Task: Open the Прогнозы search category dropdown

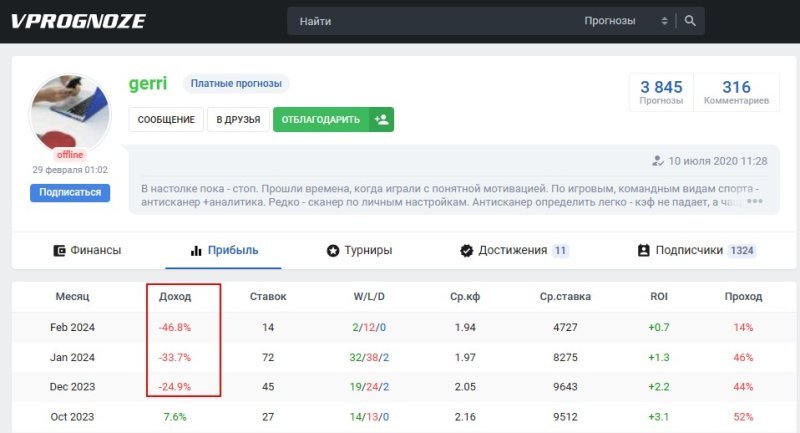Action: pos(625,21)
